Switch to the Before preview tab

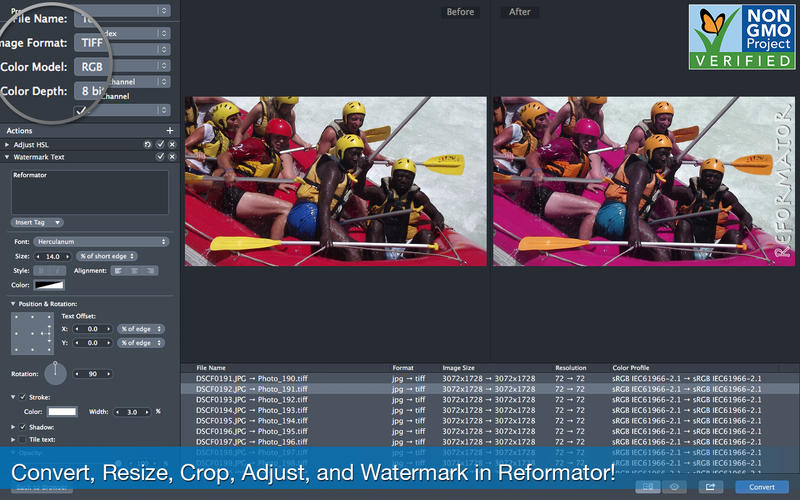461,12
